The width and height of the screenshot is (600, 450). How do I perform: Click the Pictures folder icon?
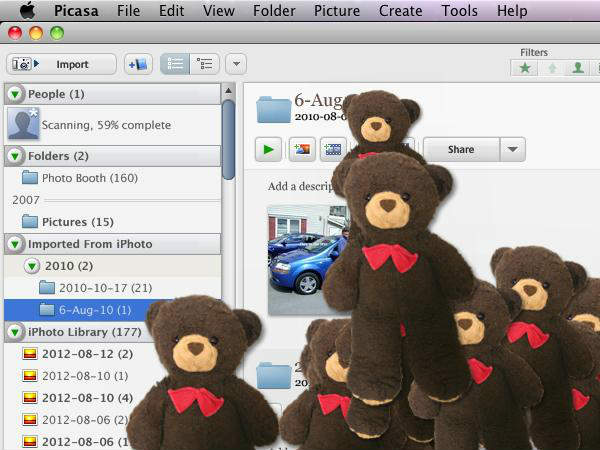(30, 222)
